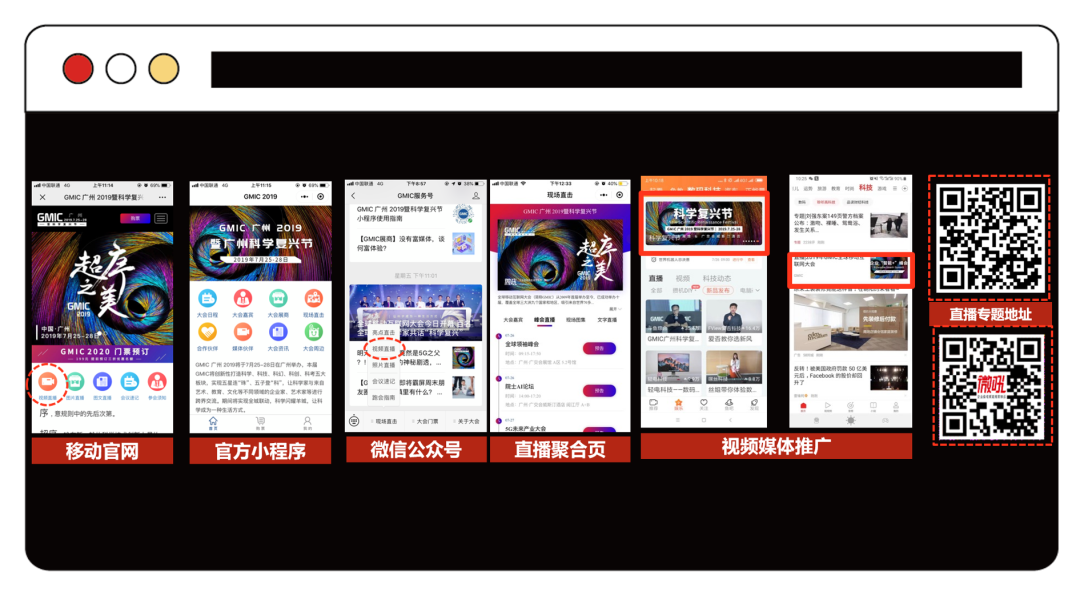Click the GMIC 2020 门票预订 banner
The height and width of the screenshot is (604, 1080).
click(102, 353)
